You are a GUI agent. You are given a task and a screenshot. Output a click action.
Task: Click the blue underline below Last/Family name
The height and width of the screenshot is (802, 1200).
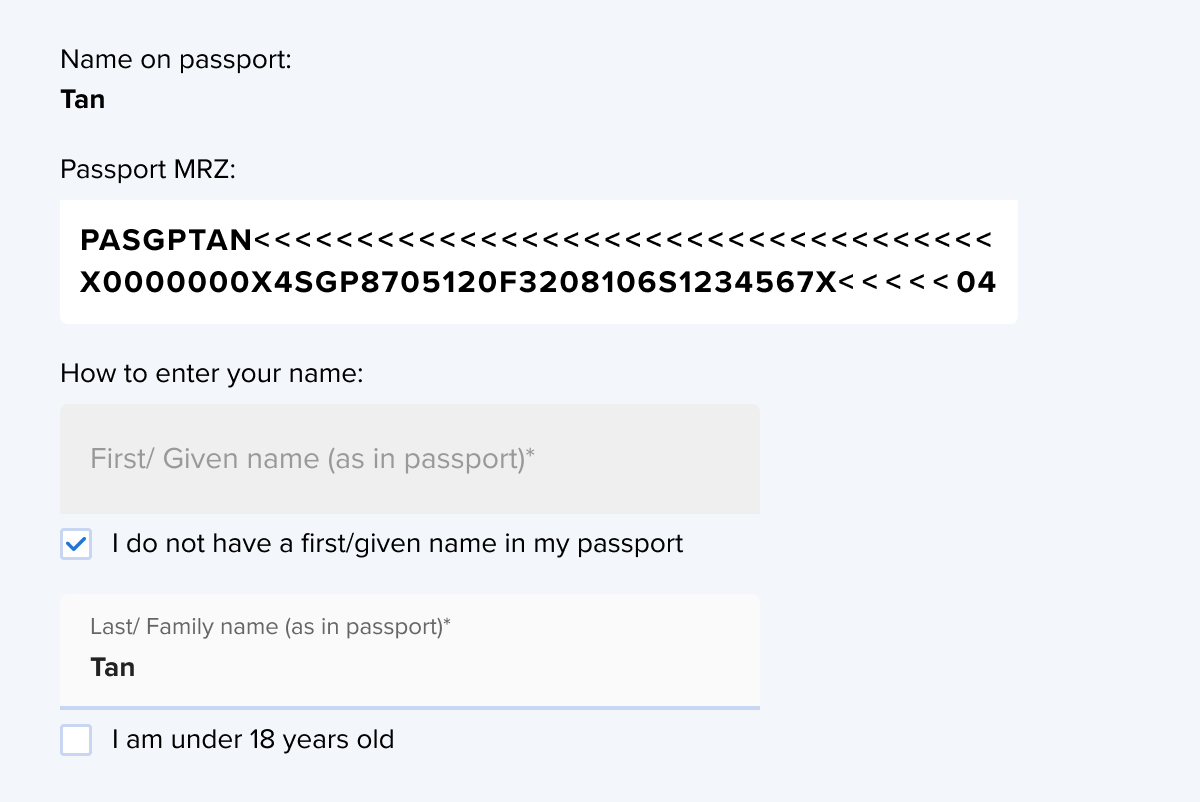click(410, 707)
